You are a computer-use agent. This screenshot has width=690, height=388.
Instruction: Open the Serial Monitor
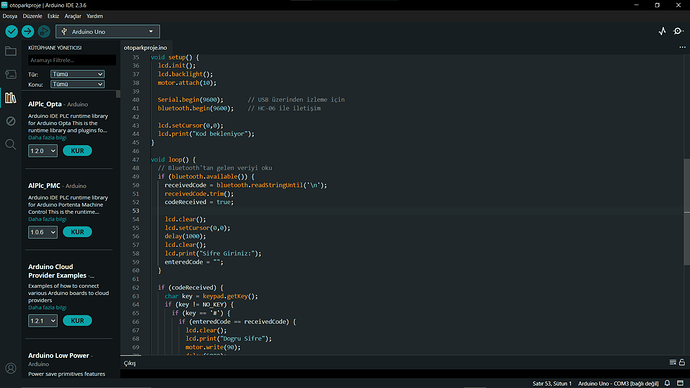pos(678,31)
